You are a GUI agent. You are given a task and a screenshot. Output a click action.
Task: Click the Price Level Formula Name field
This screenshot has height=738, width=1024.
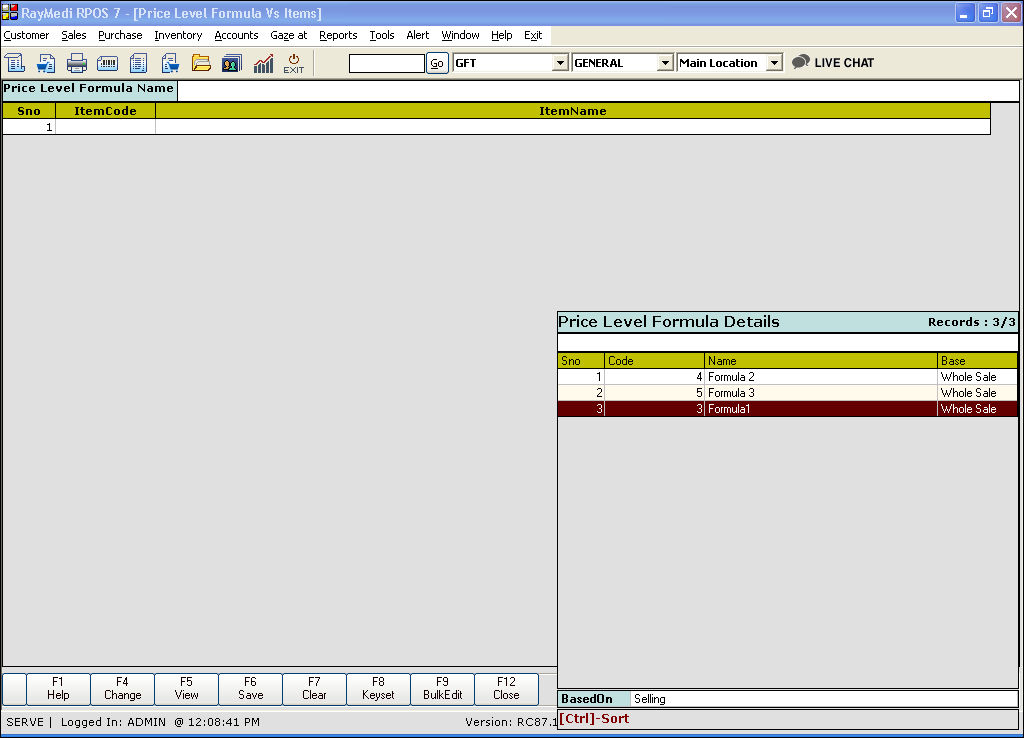pos(598,90)
